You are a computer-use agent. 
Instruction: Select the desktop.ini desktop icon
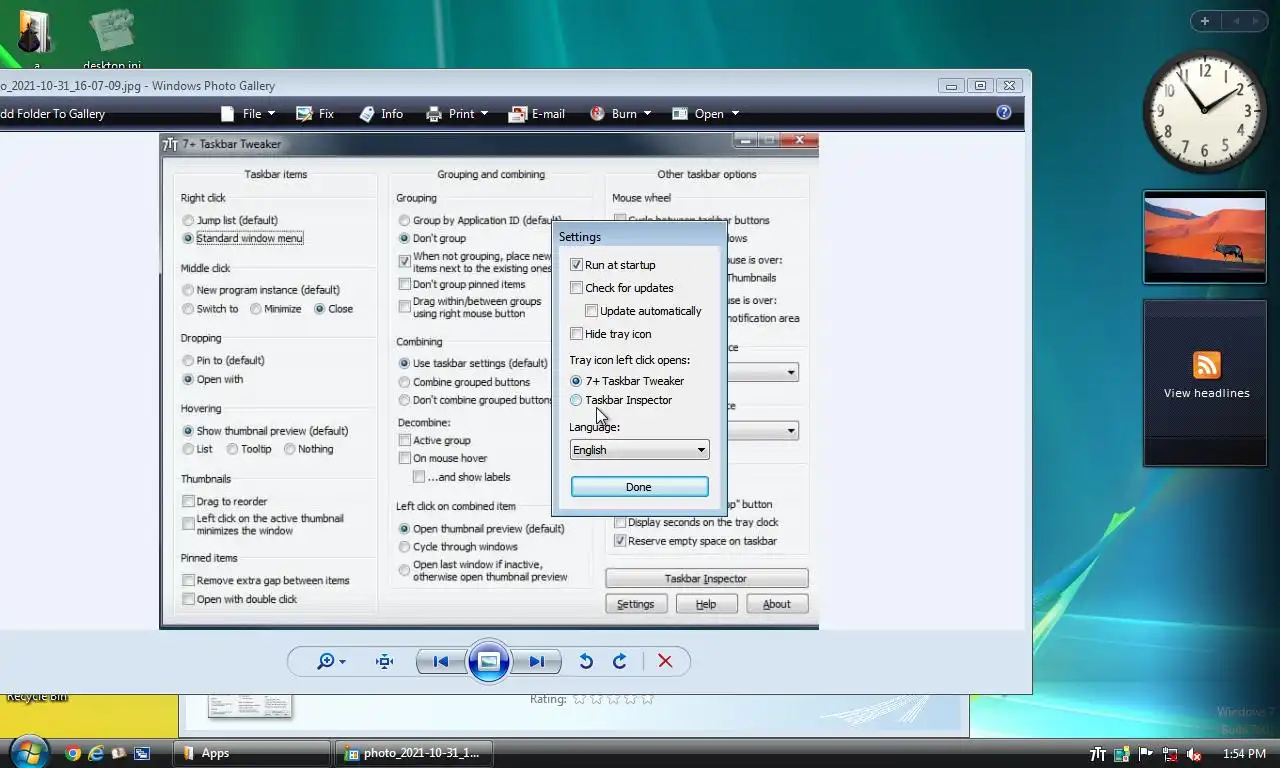[111, 38]
